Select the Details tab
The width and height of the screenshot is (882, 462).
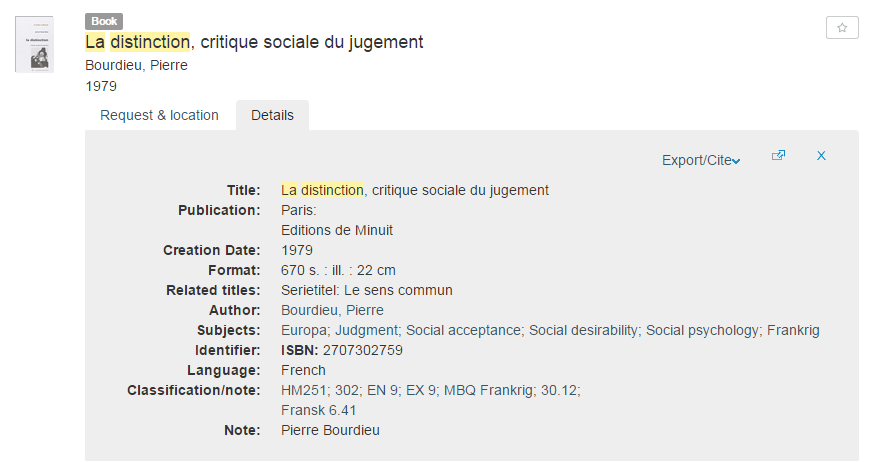pos(272,115)
